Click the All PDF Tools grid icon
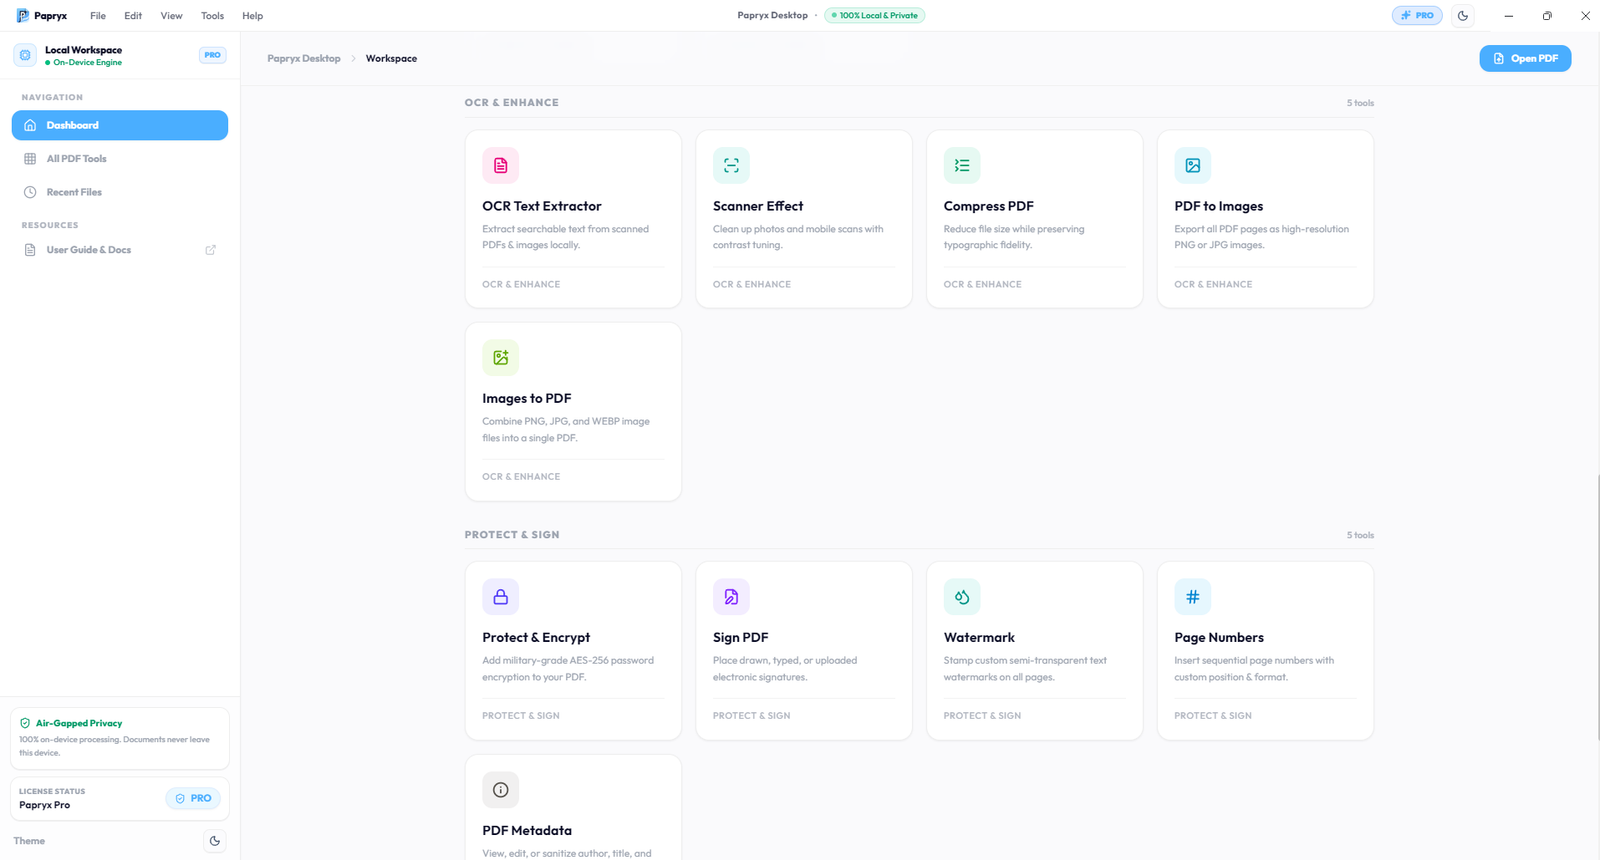The width and height of the screenshot is (1600, 860). point(30,159)
